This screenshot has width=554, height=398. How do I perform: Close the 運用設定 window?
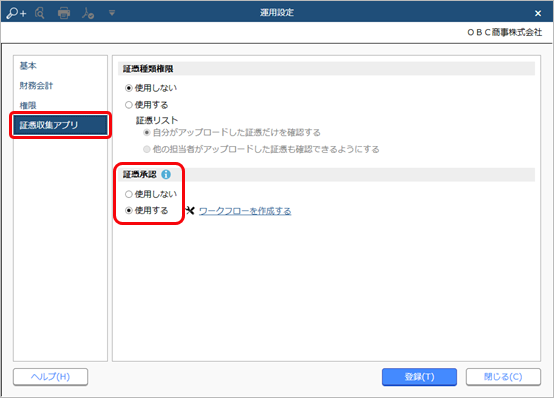click(538, 13)
